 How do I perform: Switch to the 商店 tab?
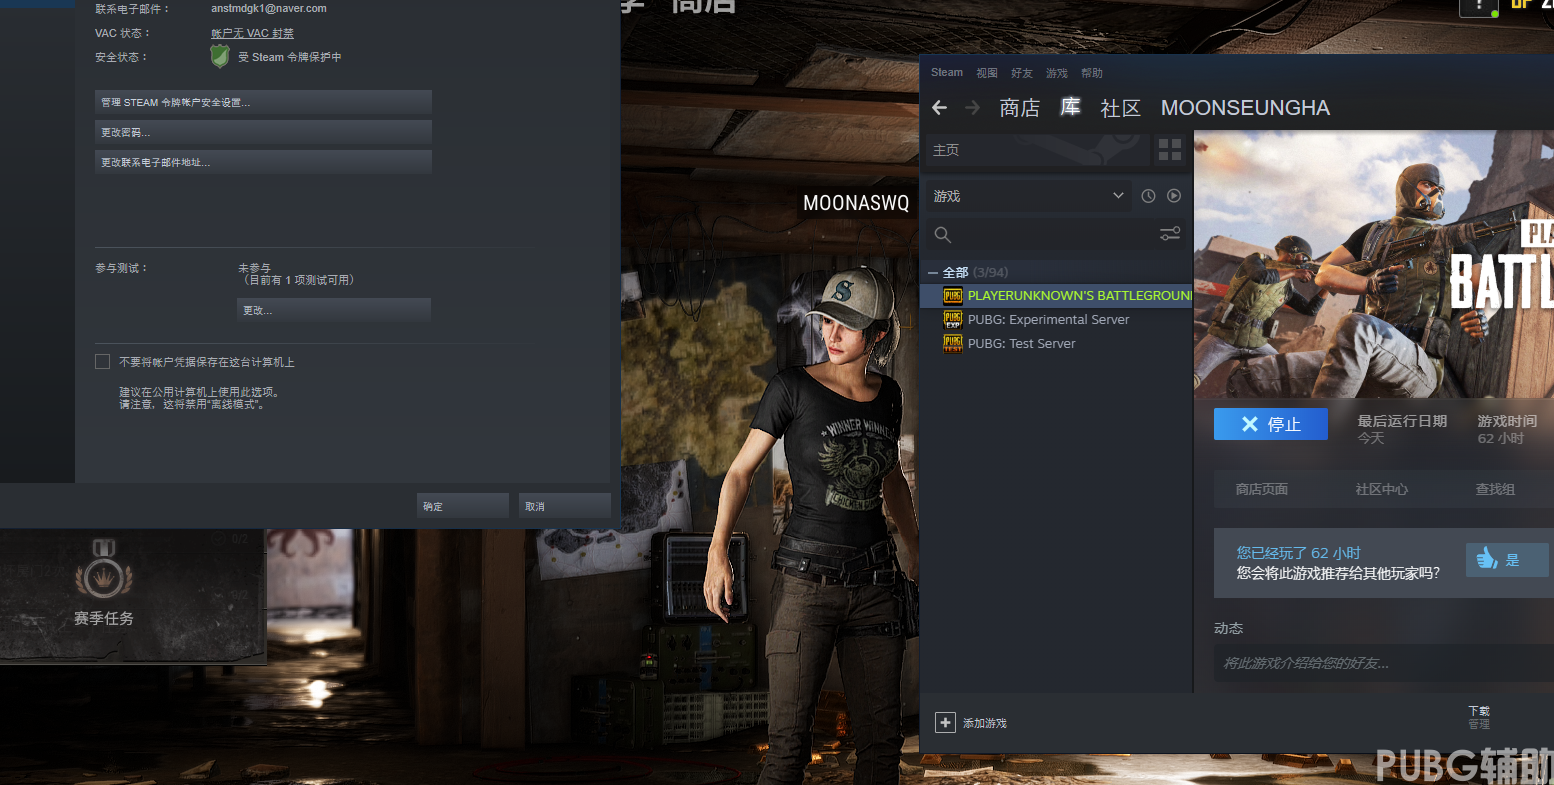coord(1020,108)
